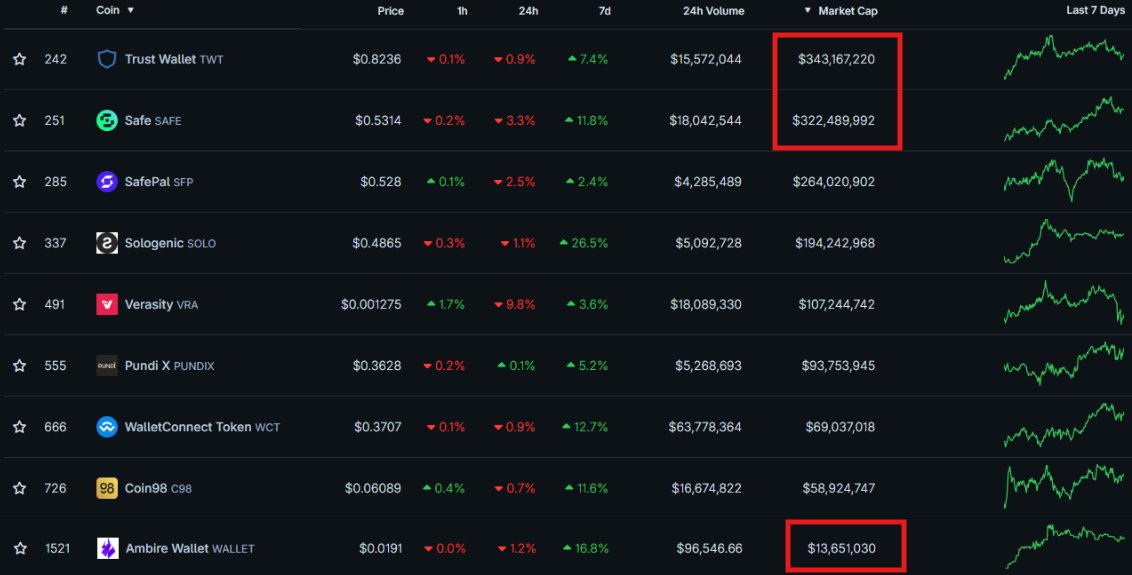Add Verasity to favorites star
This screenshot has width=1132, height=575.
19,305
